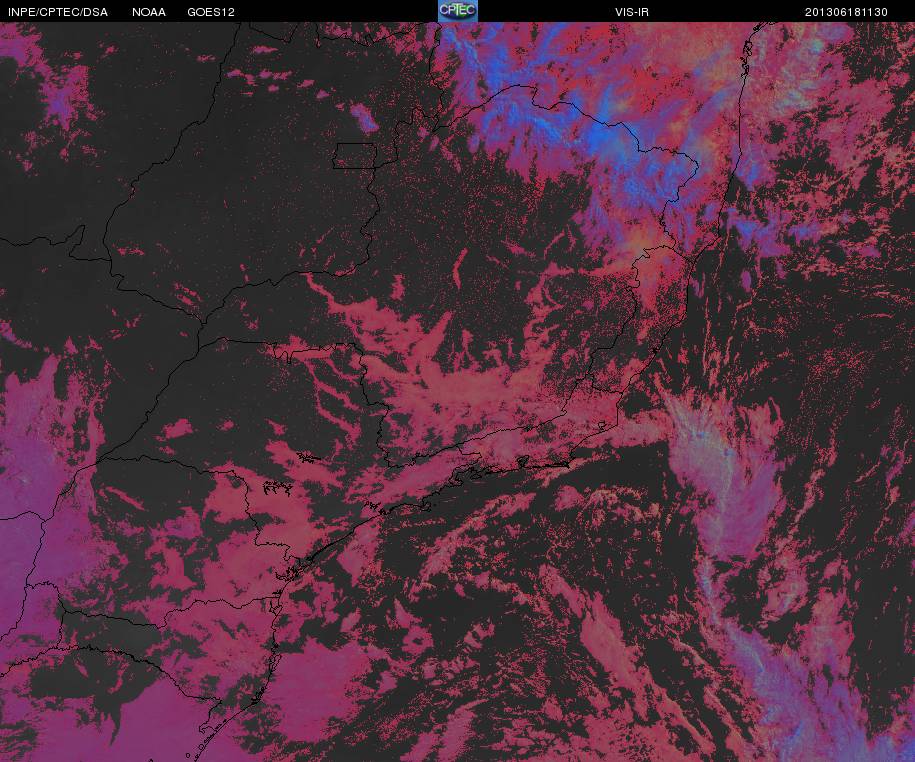Click the CPTEC logo in the header

point(458,11)
